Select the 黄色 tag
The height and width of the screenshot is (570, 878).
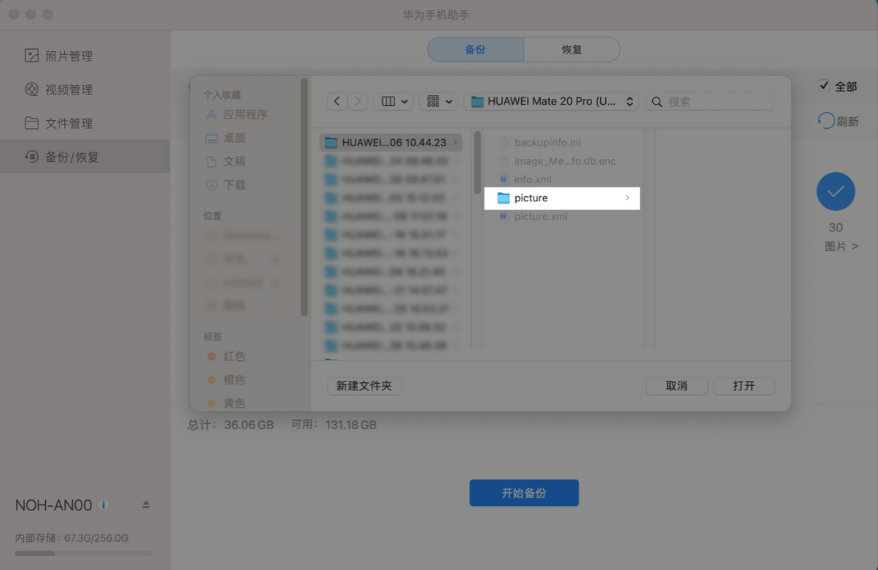click(226, 404)
